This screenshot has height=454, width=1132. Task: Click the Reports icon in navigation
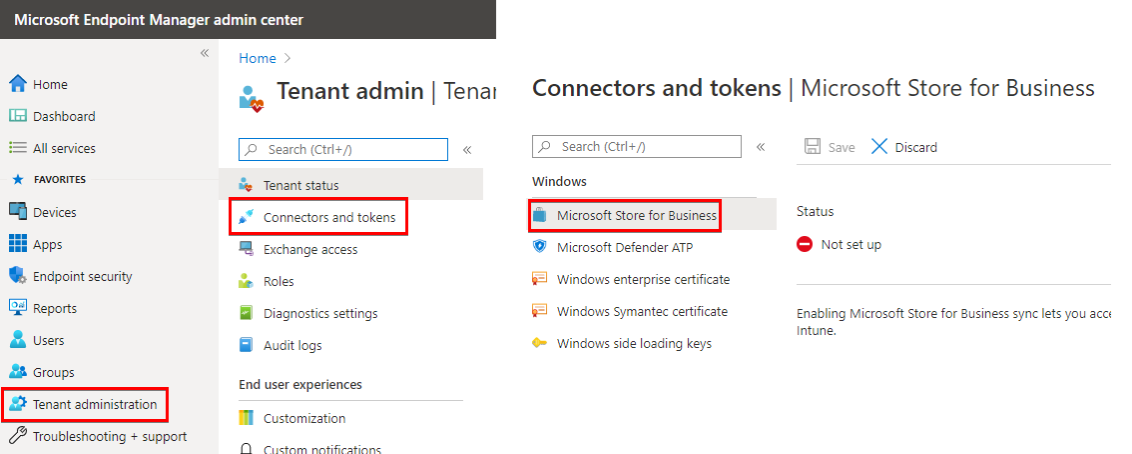[x=18, y=307]
